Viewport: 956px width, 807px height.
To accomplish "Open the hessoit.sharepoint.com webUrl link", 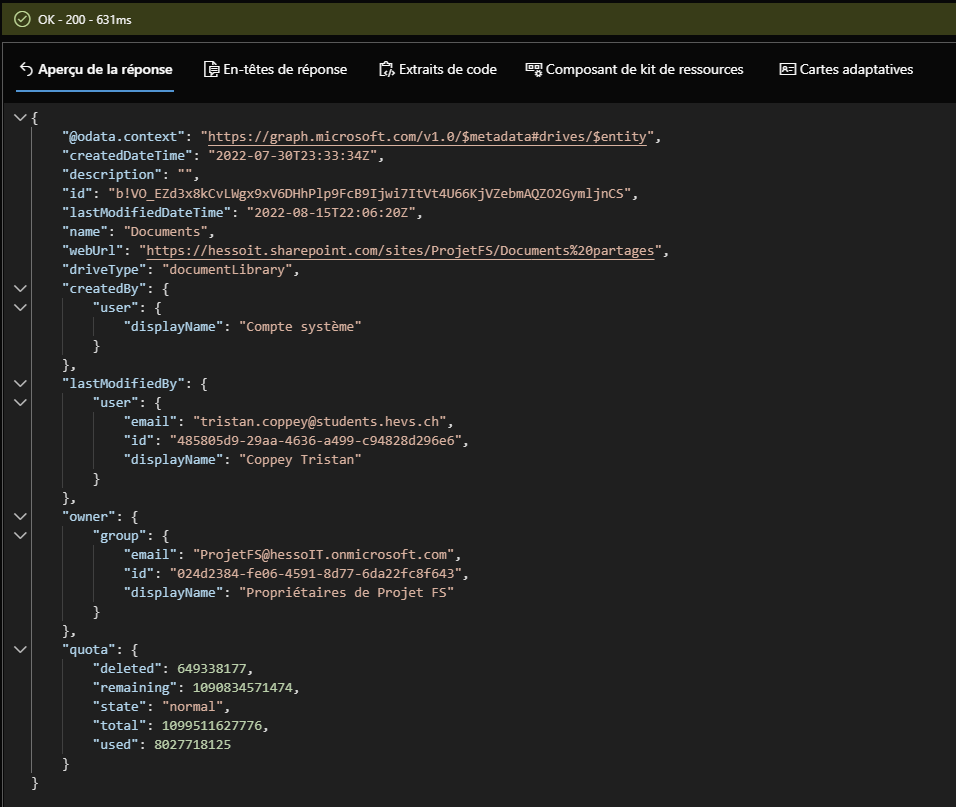I will [x=400, y=251].
